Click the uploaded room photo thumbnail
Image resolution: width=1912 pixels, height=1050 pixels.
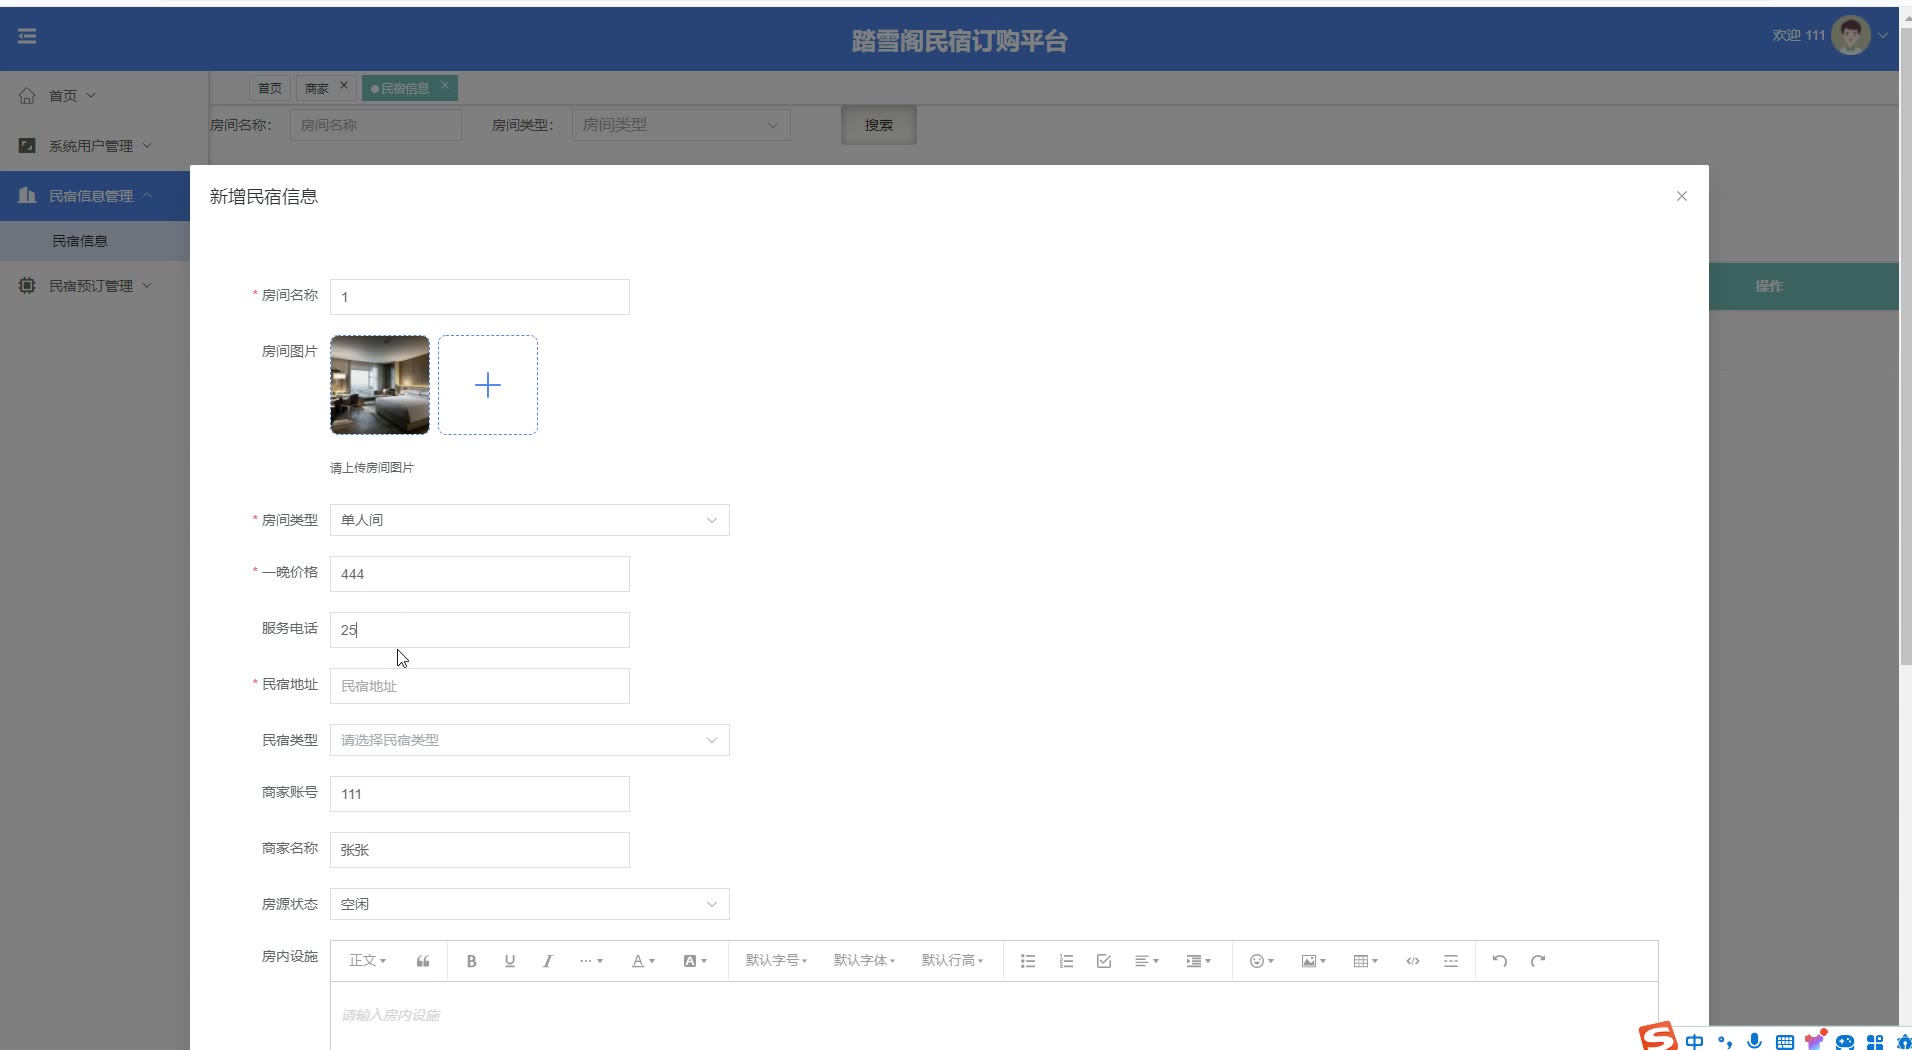click(x=380, y=385)
